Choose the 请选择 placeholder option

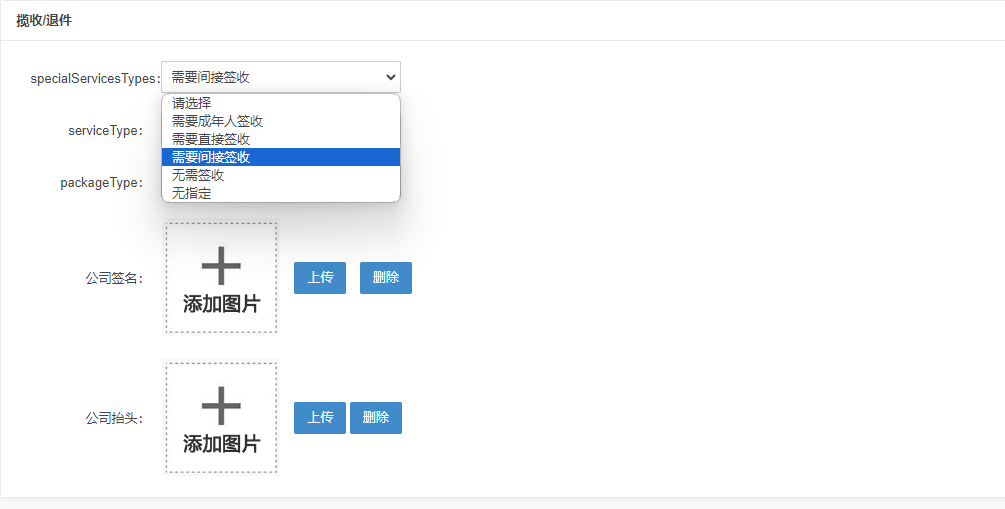pyautogui.click(x=281, y=103)
